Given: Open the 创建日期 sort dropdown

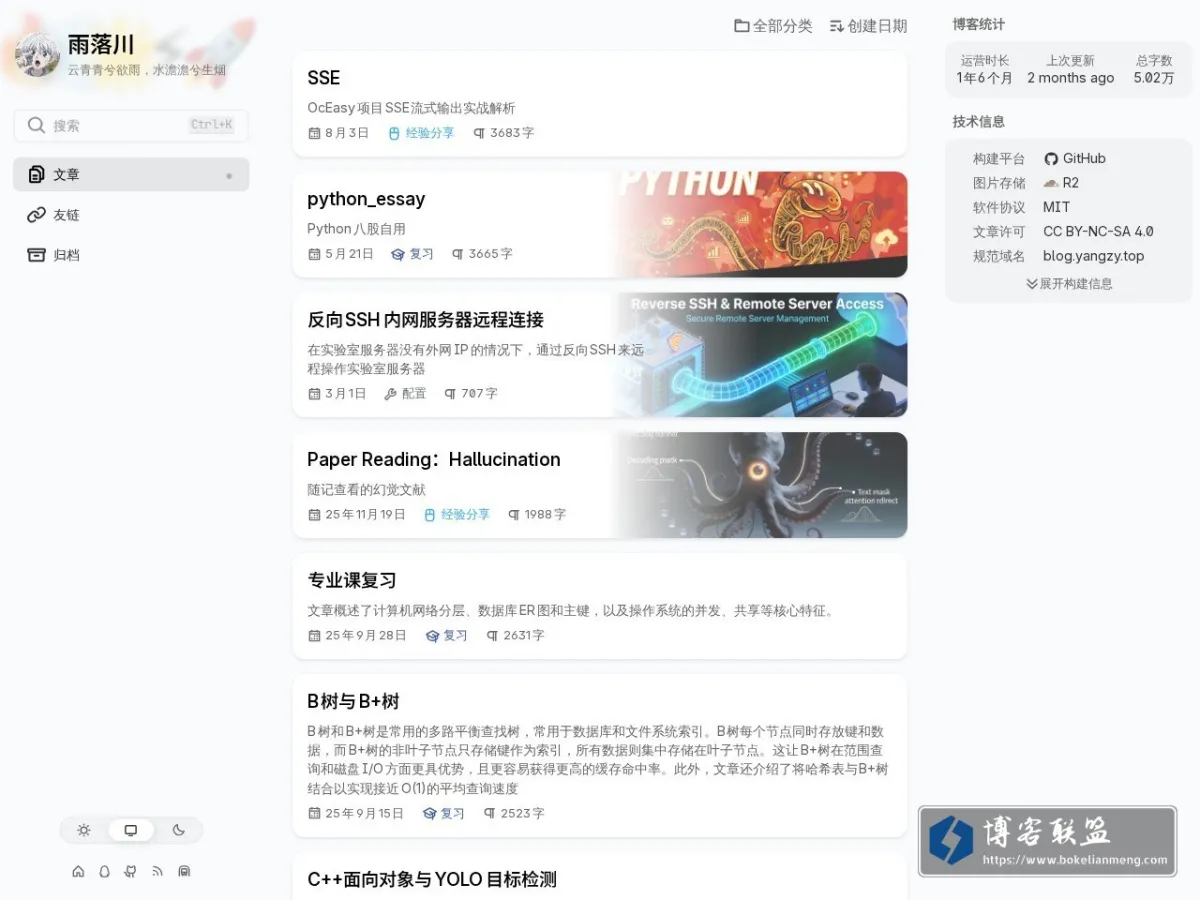Looking at the screenshot, I should pos(868,26).
